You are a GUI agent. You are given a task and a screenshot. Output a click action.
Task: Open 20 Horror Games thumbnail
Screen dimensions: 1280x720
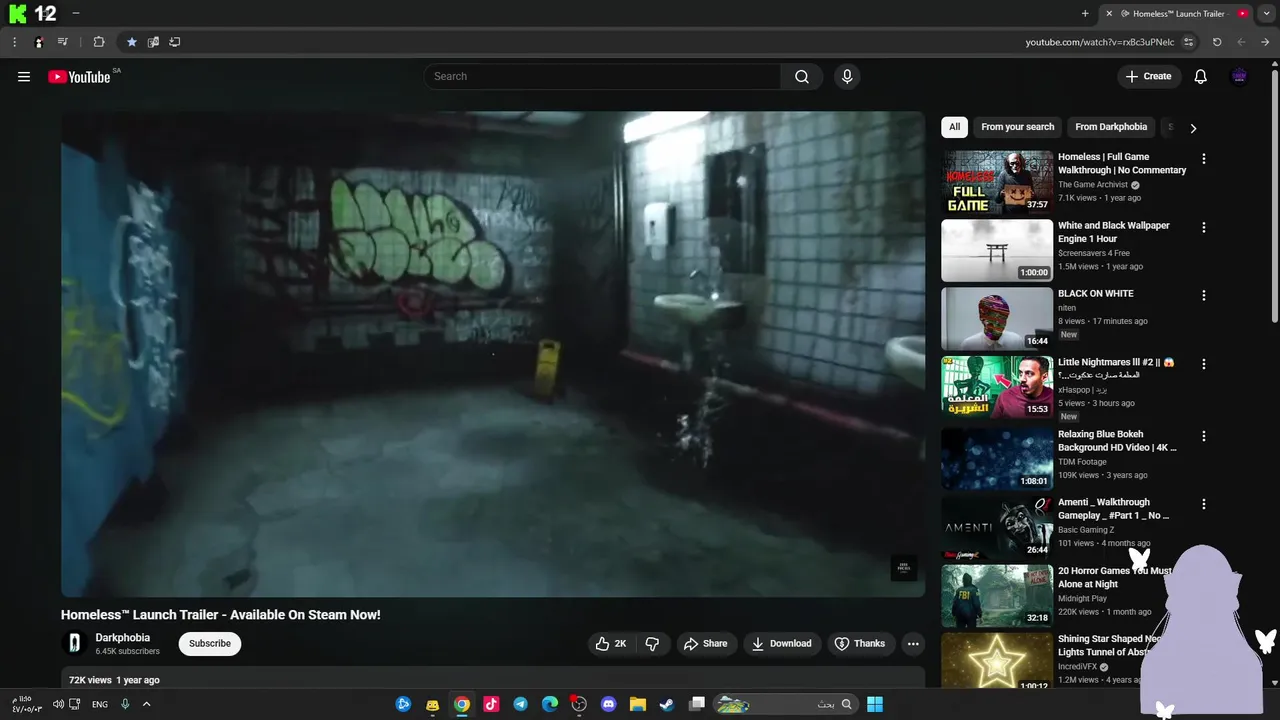[997, 596]
